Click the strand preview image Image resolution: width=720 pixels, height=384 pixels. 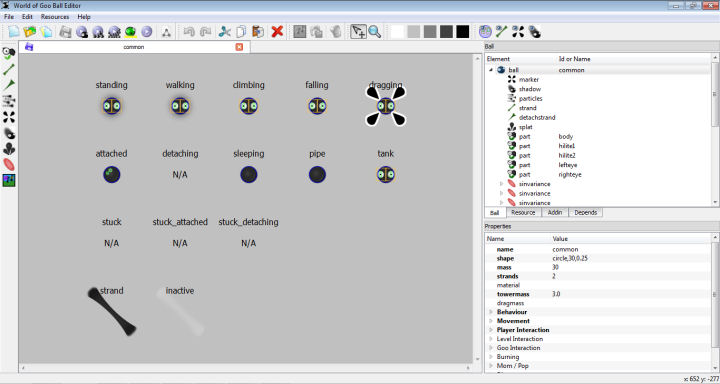tap(112, 311)
